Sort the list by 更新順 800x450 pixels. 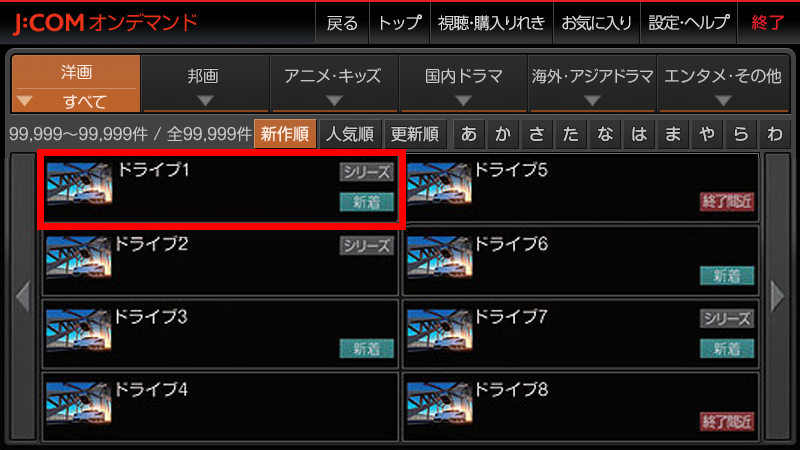click(415, 134)
